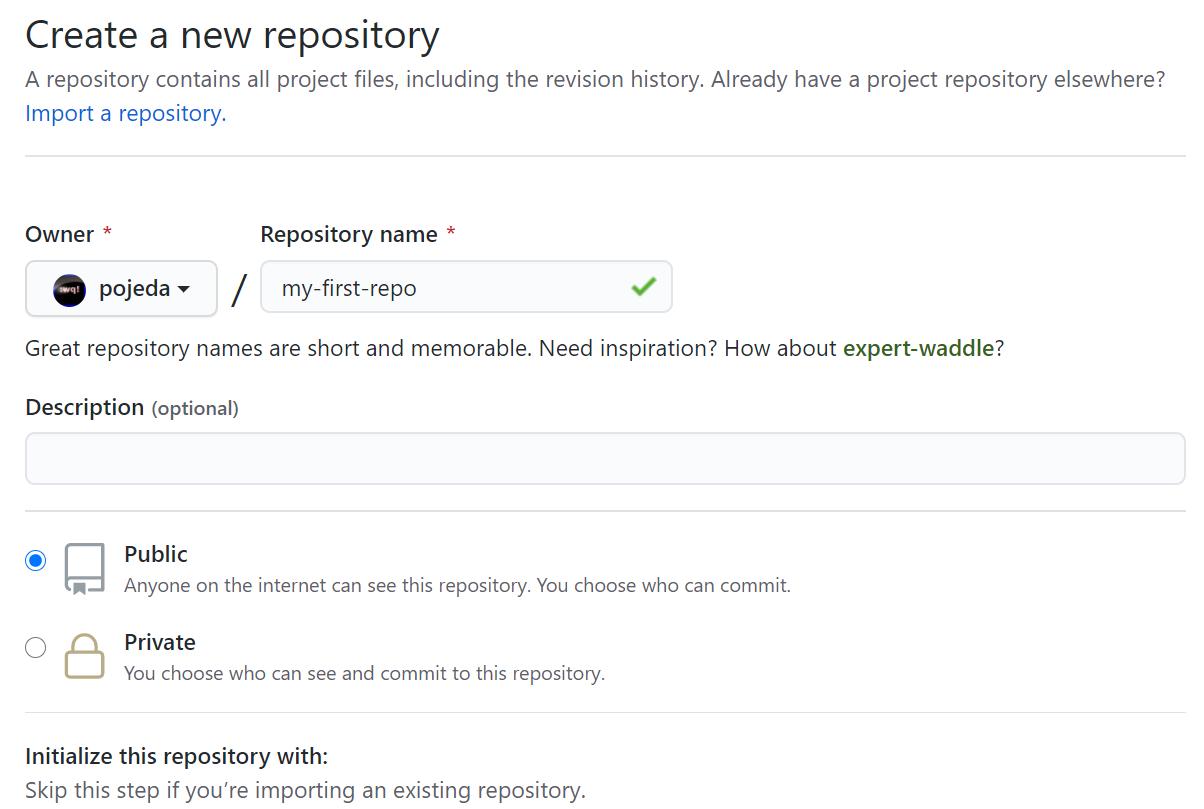Click the Private padlock icon
1204x809 pixels.
pyautogui.click(x=84, y=657)
